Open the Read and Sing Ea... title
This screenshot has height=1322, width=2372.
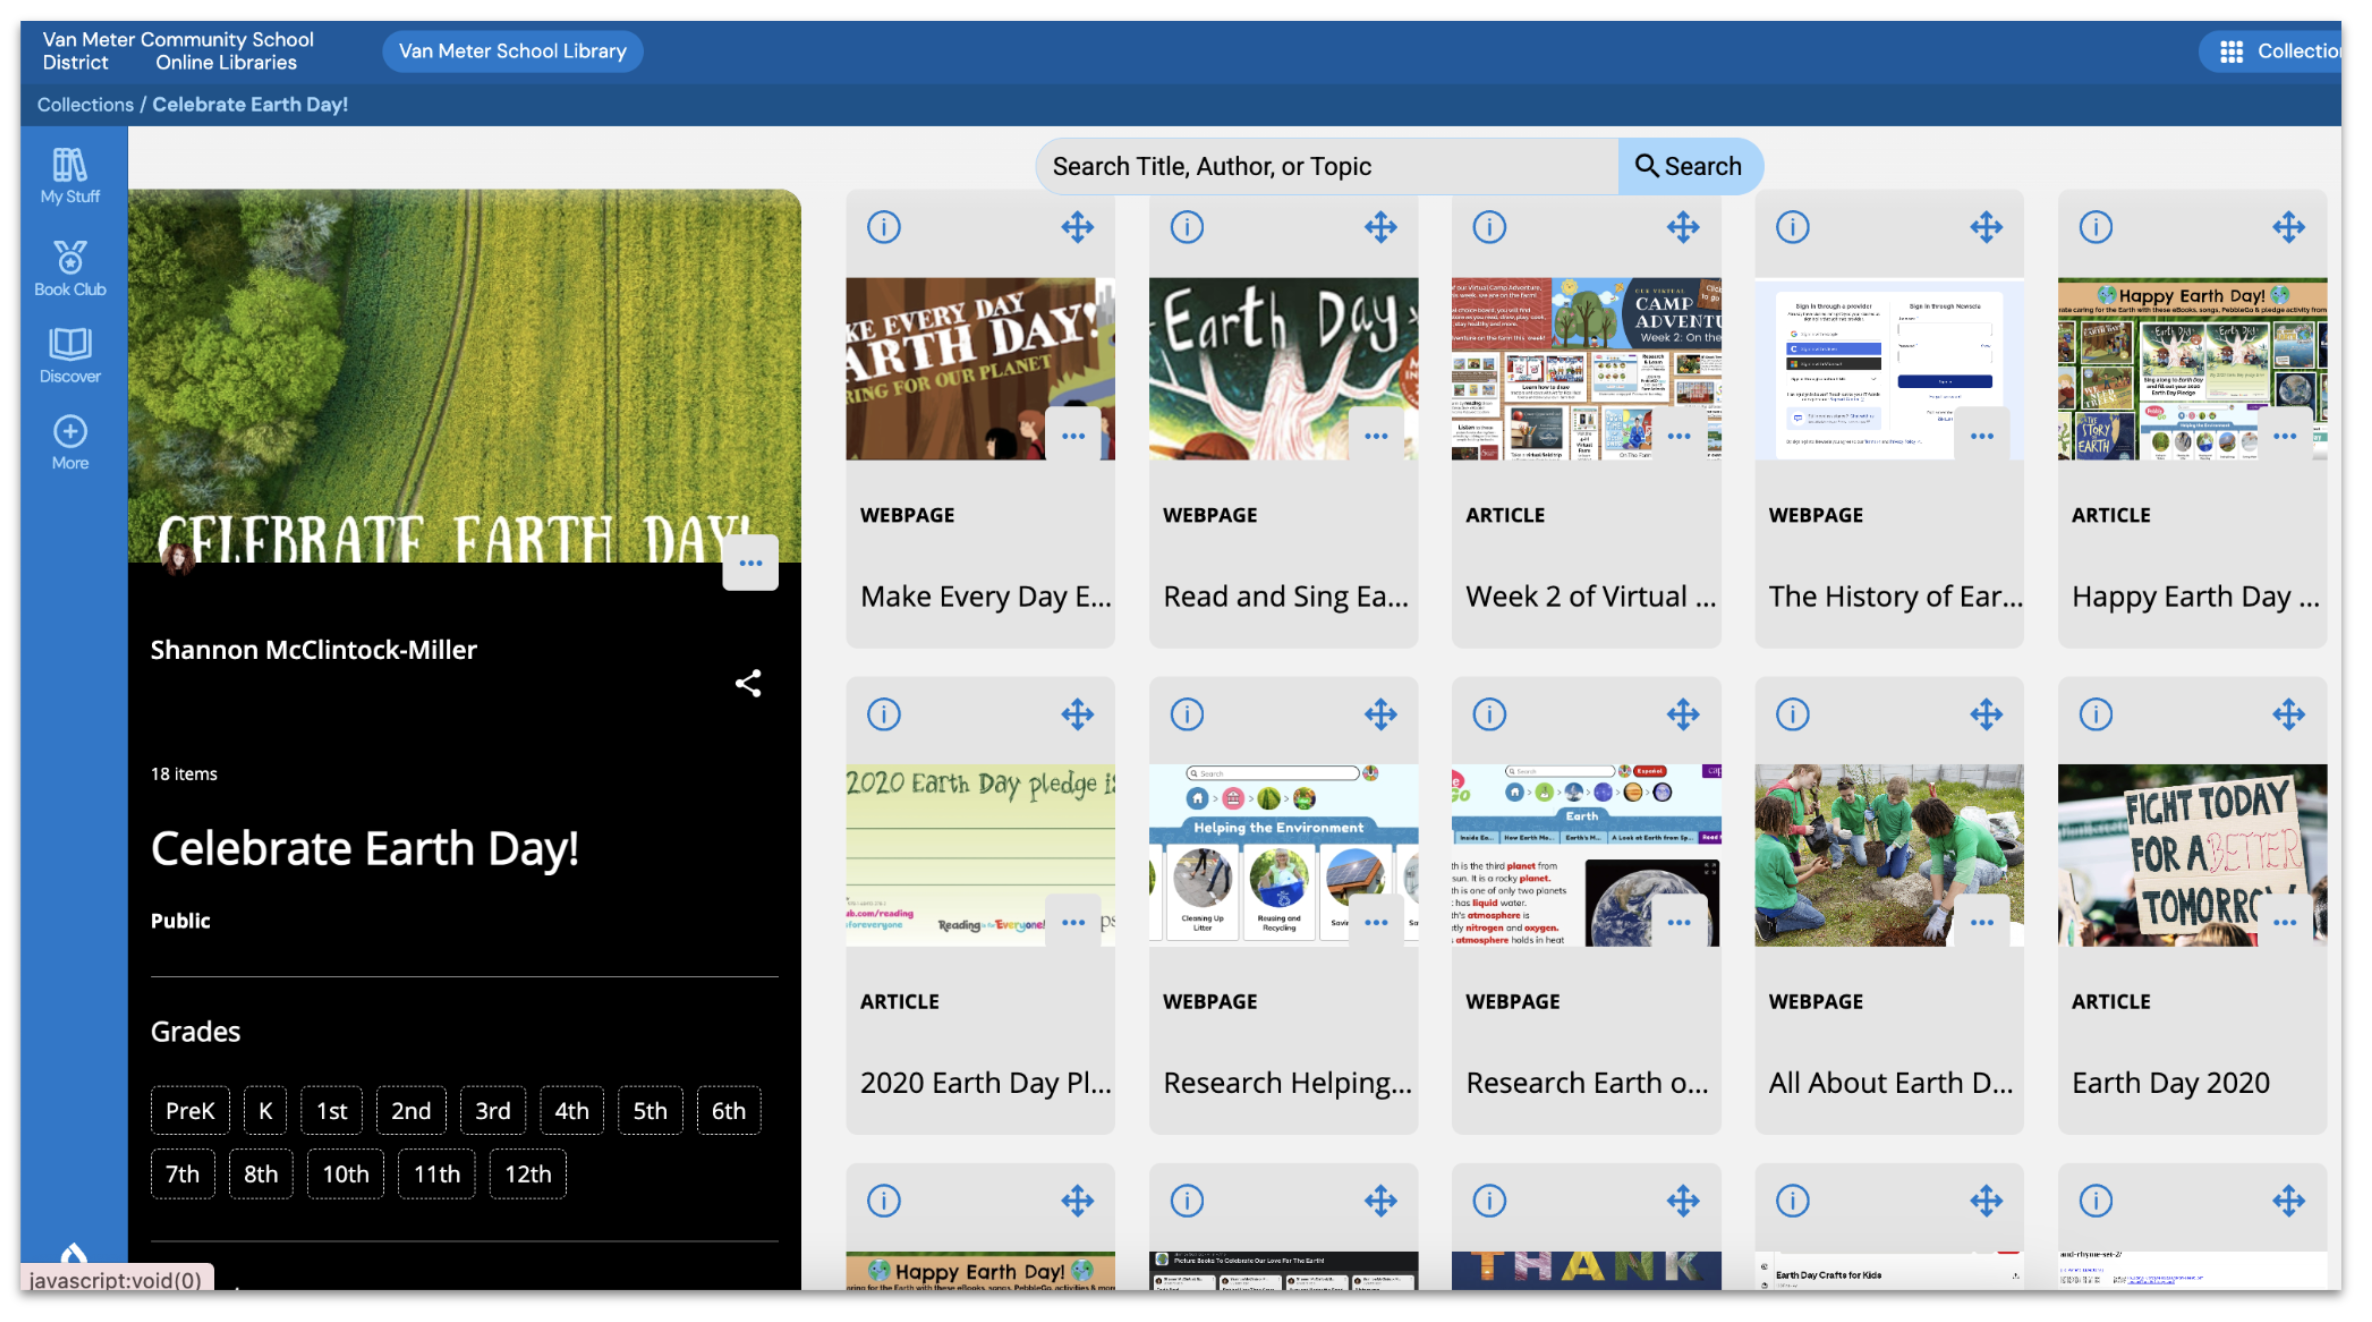[1286, 597]
